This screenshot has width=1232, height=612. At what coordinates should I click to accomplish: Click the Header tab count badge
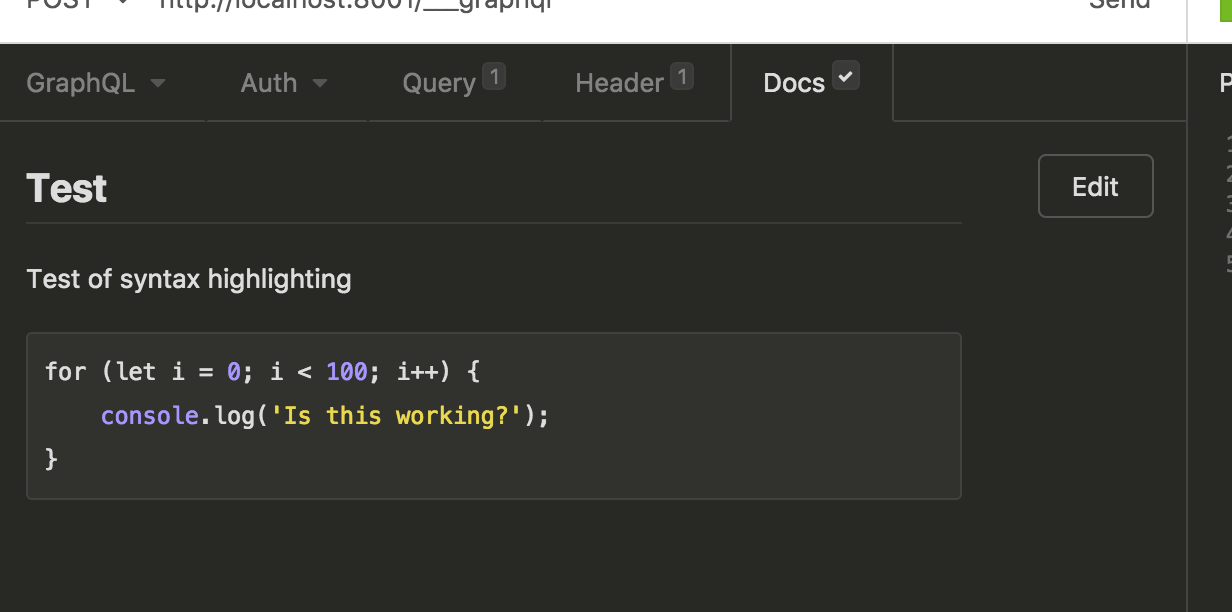pyautogui.click(x=682, y=76)
